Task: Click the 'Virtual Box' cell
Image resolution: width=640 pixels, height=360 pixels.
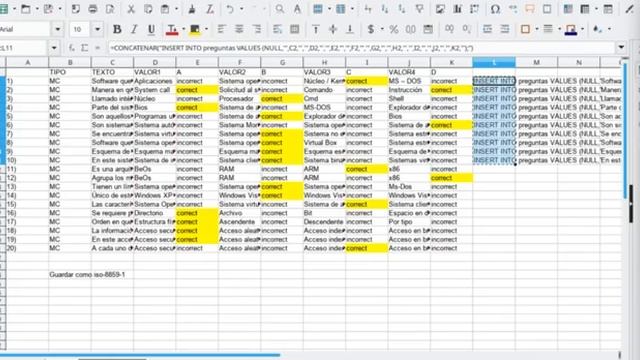Action: pos(324,142)
